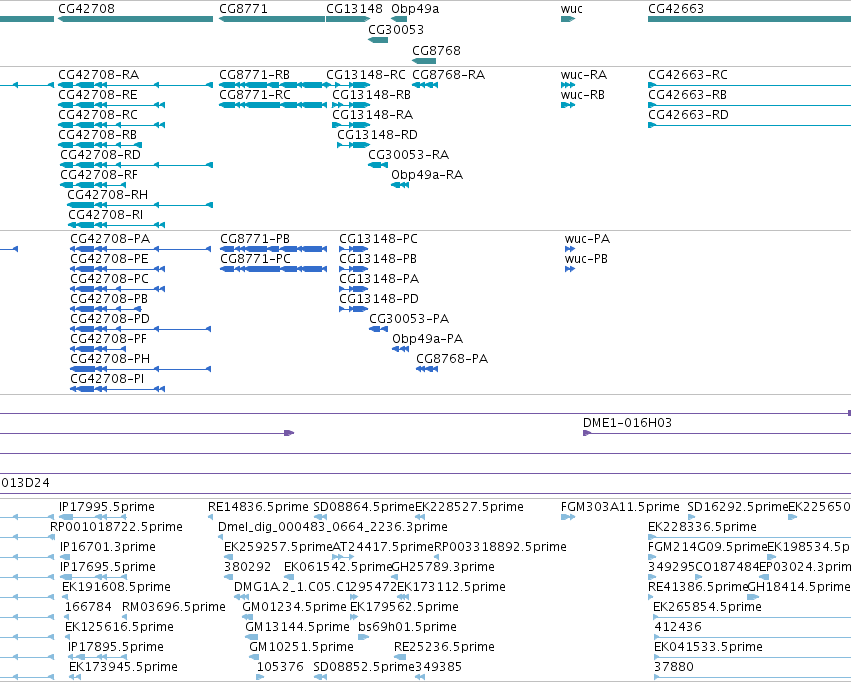This screenshot has height=682, width=851.
Task: Click protein CG13148-PD
Action: (379, 299)
